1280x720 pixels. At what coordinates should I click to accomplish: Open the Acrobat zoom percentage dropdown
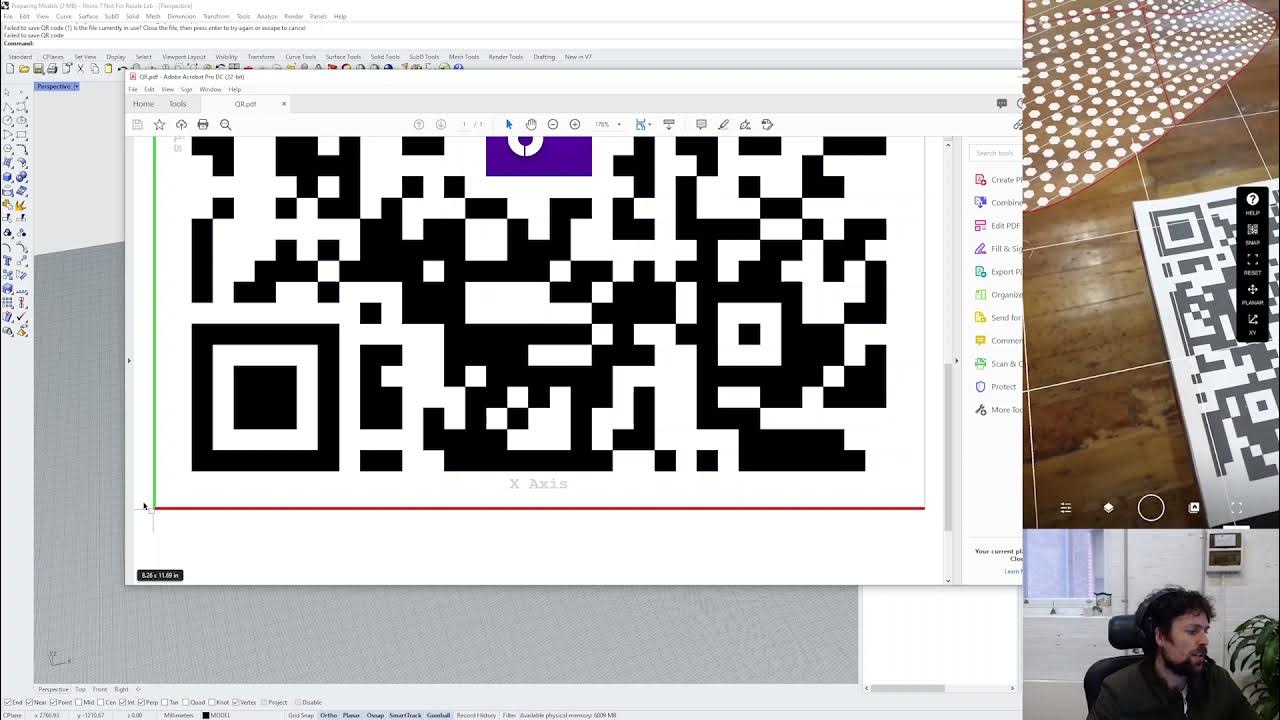[x=618, y=124]
